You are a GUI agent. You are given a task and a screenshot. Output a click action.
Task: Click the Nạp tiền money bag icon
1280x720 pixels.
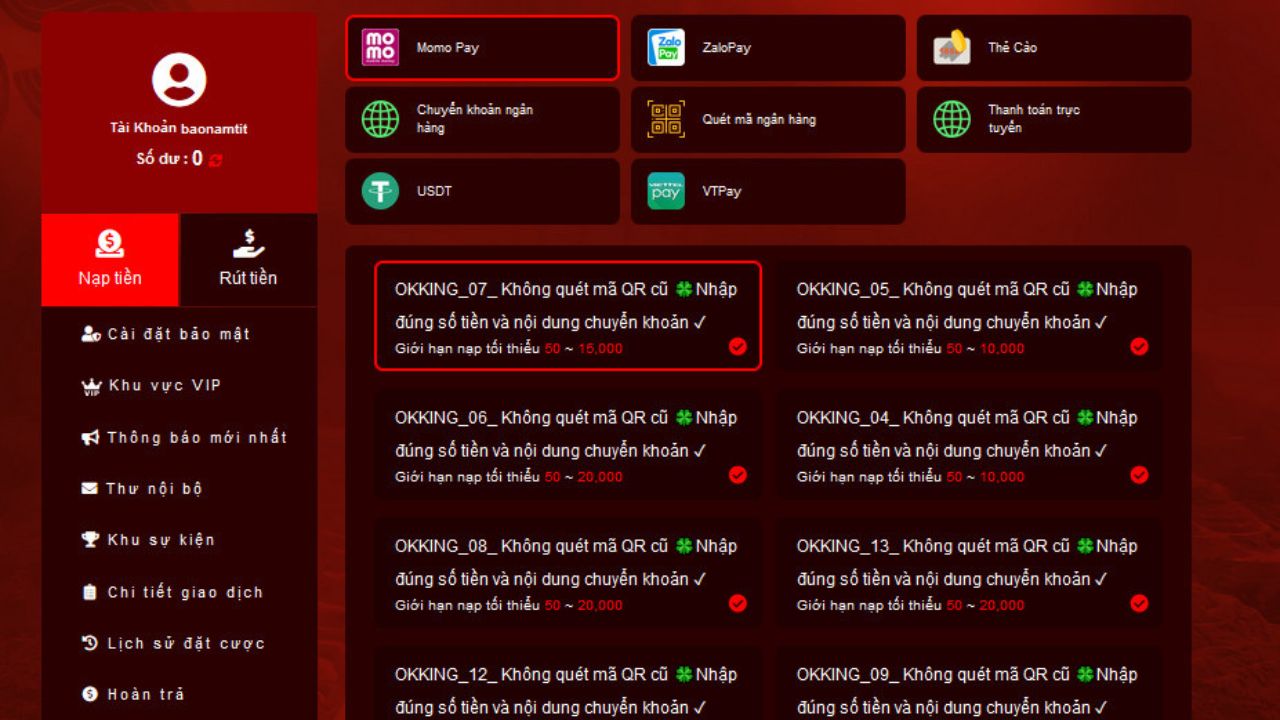[x=110, y=243]
